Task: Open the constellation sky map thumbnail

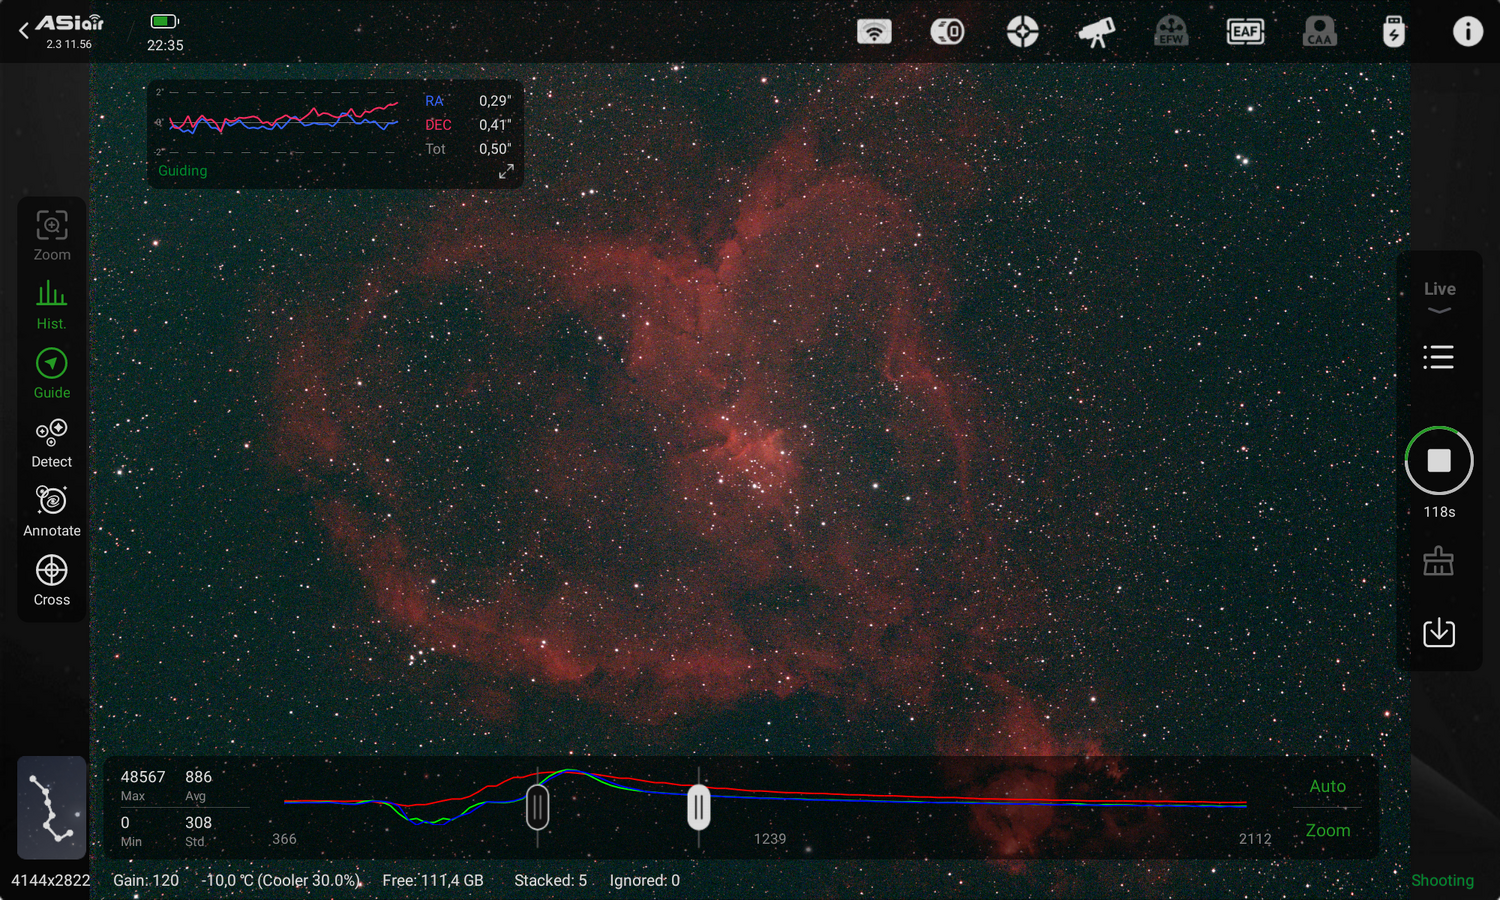Action: pyautogui.click(x=51, y=808)
